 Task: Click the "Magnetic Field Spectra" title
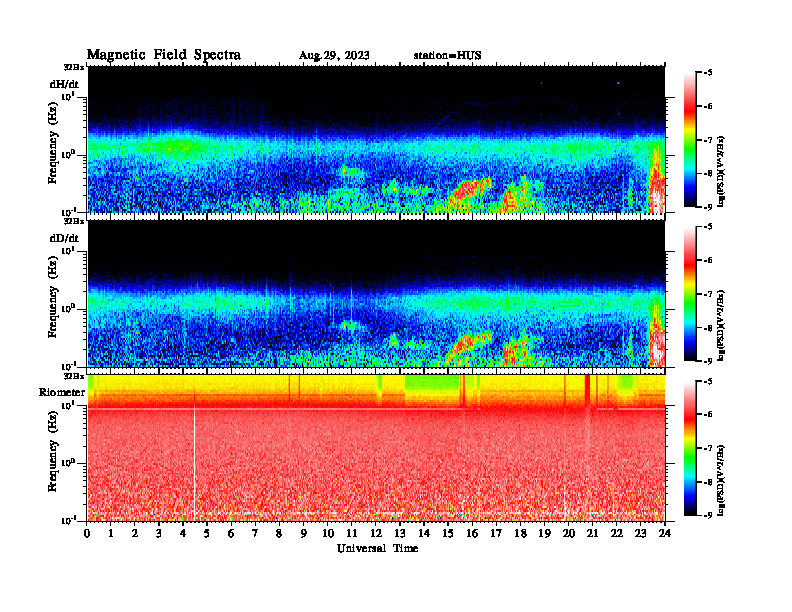164,55
